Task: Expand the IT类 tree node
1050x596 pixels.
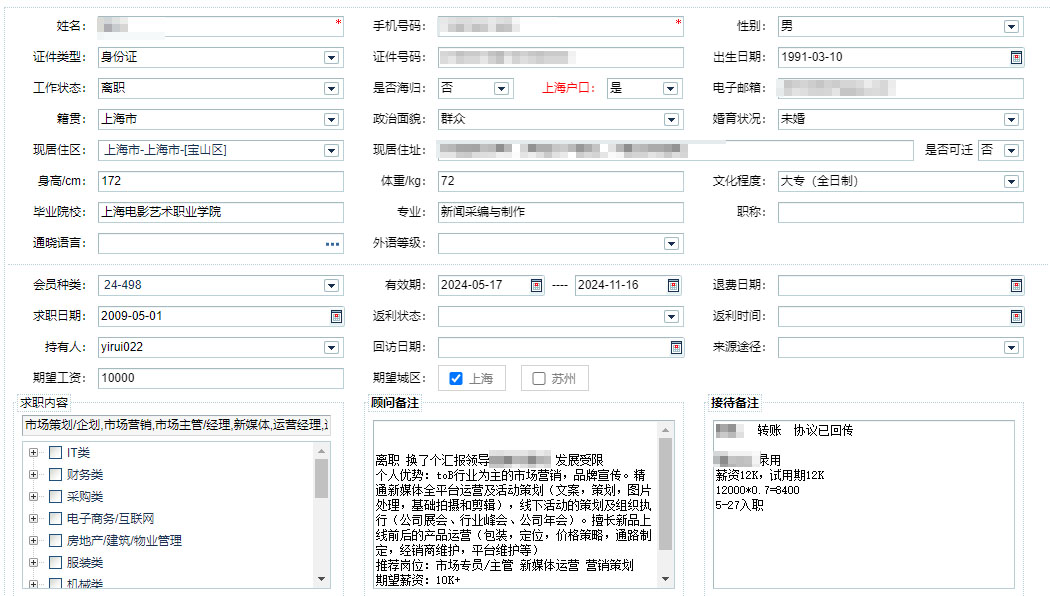Action: point(33,453)
